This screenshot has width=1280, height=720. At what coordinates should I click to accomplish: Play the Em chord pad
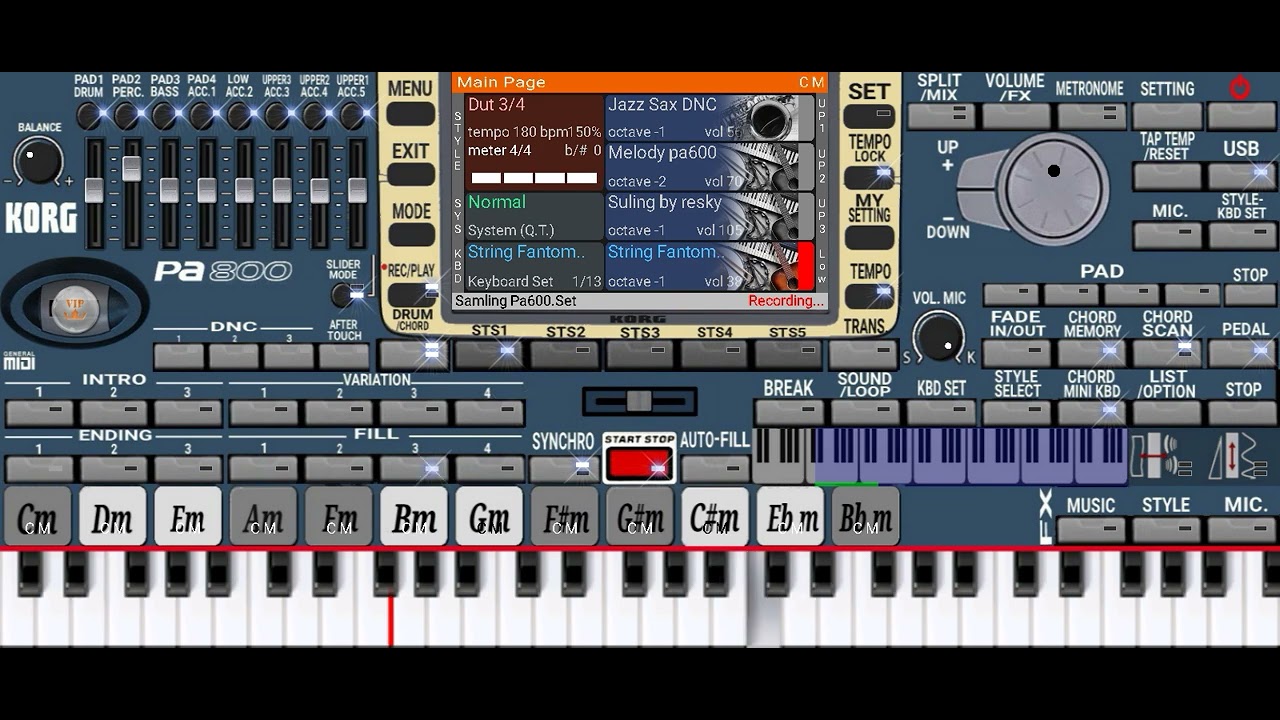(x=188, y=516)
